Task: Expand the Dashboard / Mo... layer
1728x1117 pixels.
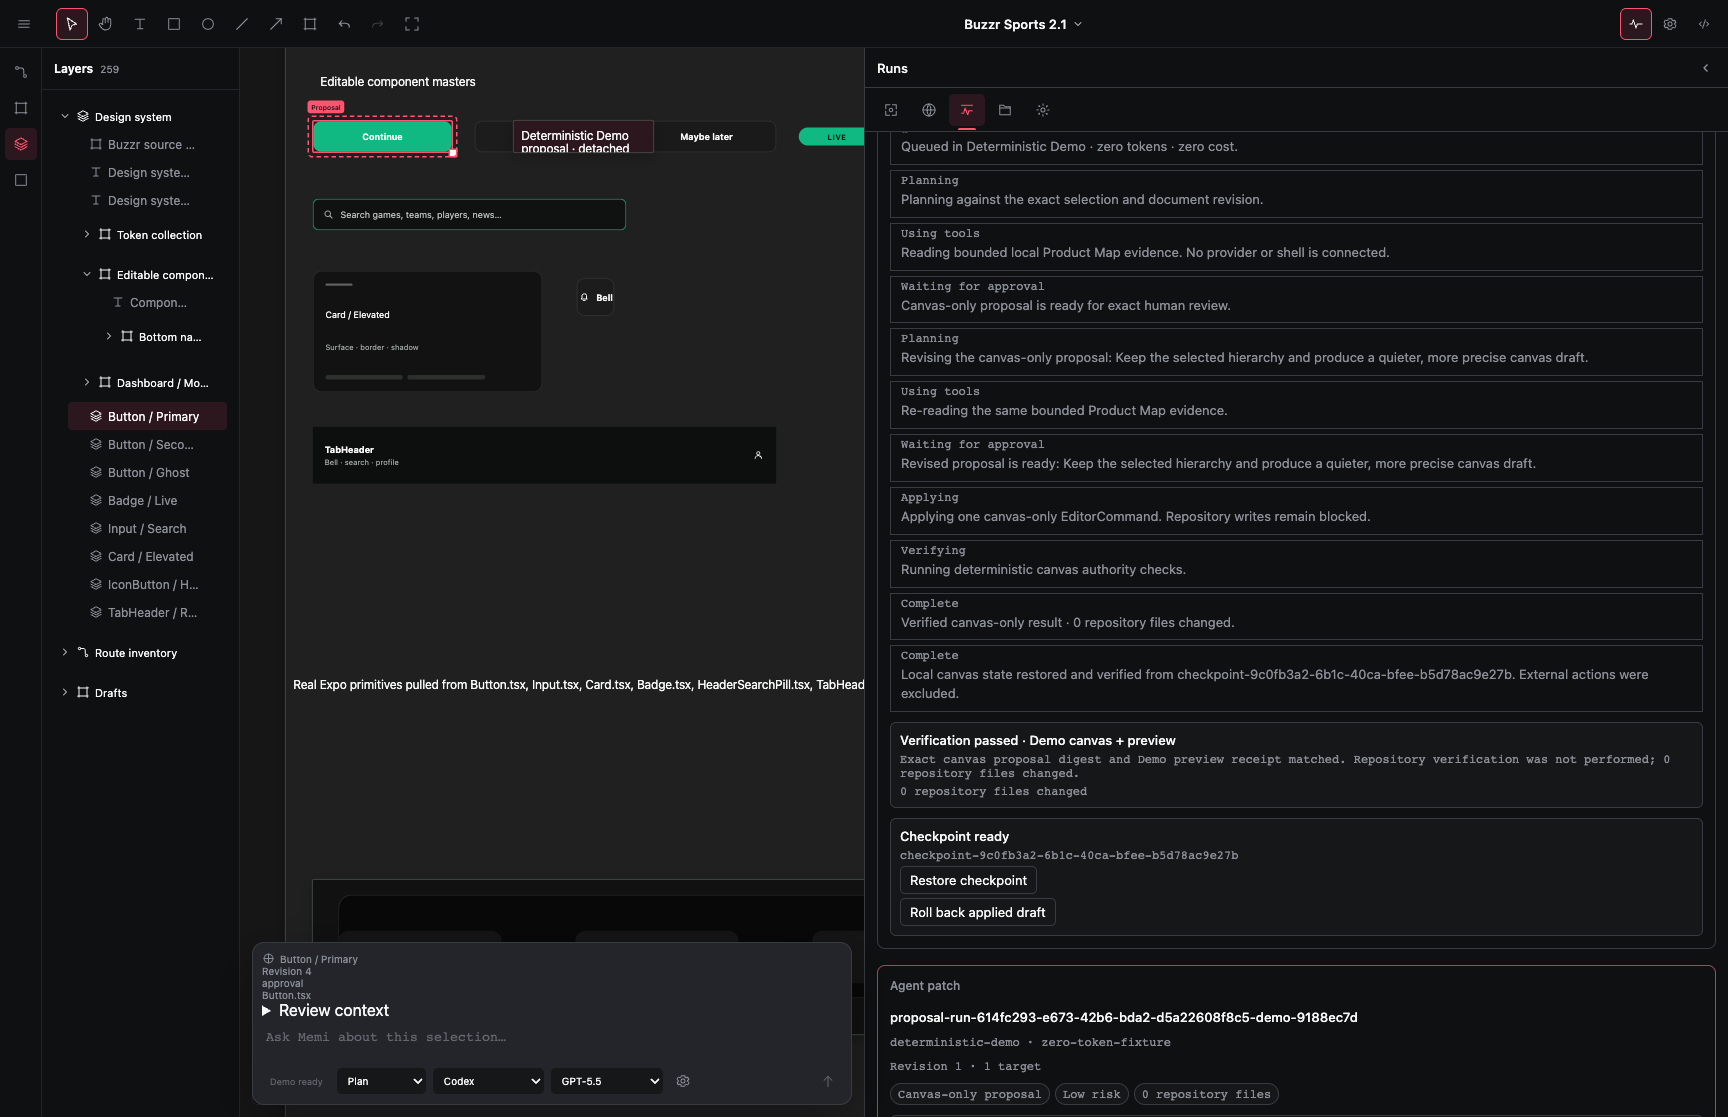Action: (x=87, y=382)
